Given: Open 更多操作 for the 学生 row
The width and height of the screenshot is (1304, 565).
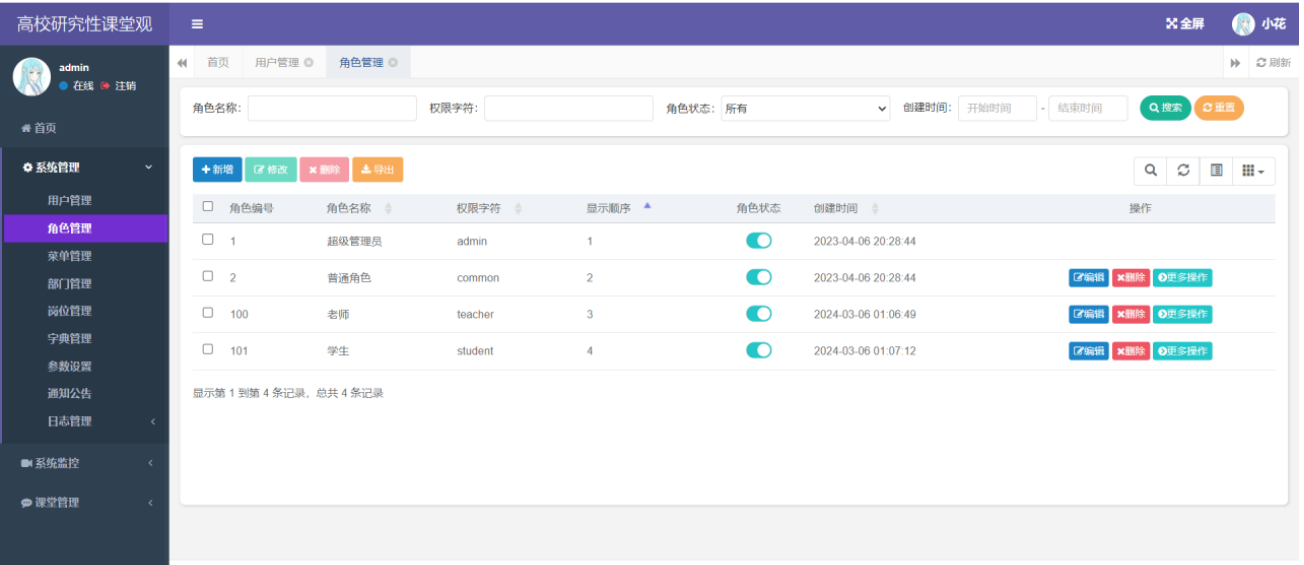Looking at the screenshot, I should click(1183, 351).
